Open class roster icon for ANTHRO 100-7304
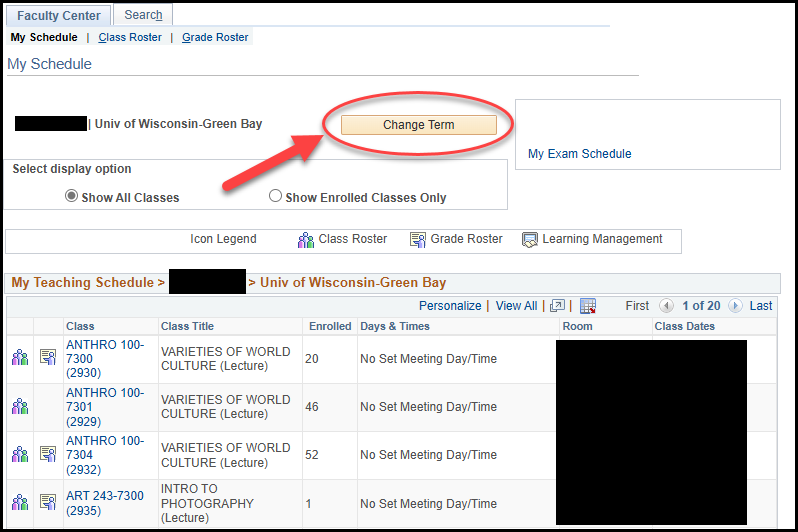This screenshot has width=798, height=532. [x=20, y=454]
